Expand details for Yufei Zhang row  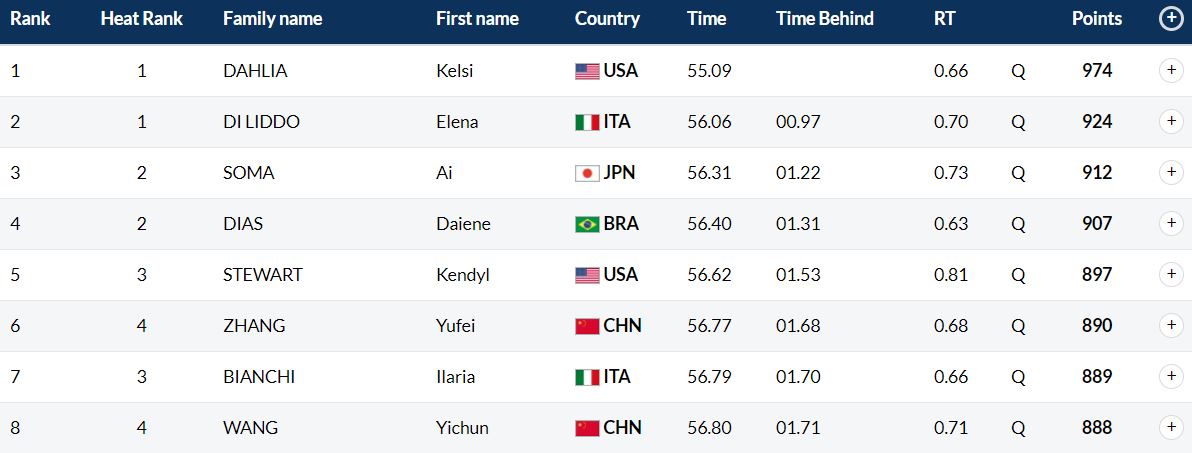point(1171,325)
